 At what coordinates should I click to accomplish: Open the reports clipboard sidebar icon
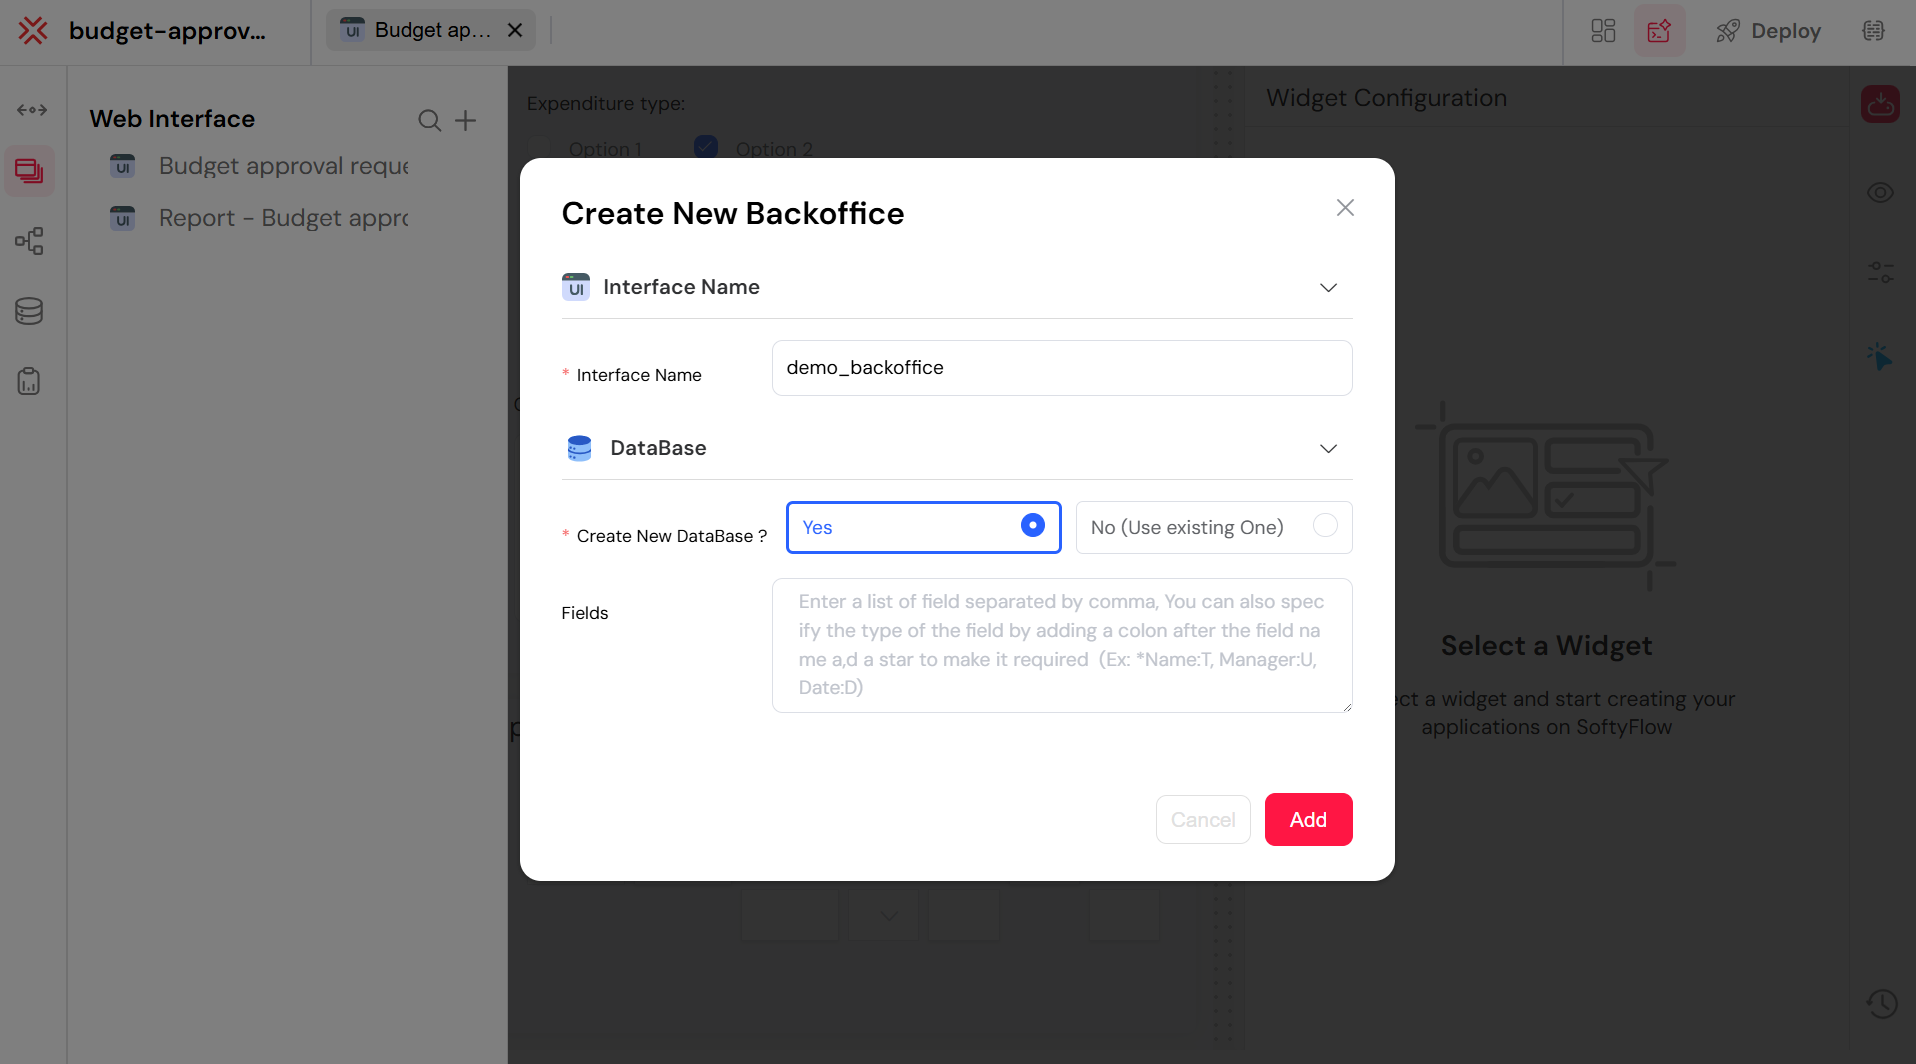29,381
